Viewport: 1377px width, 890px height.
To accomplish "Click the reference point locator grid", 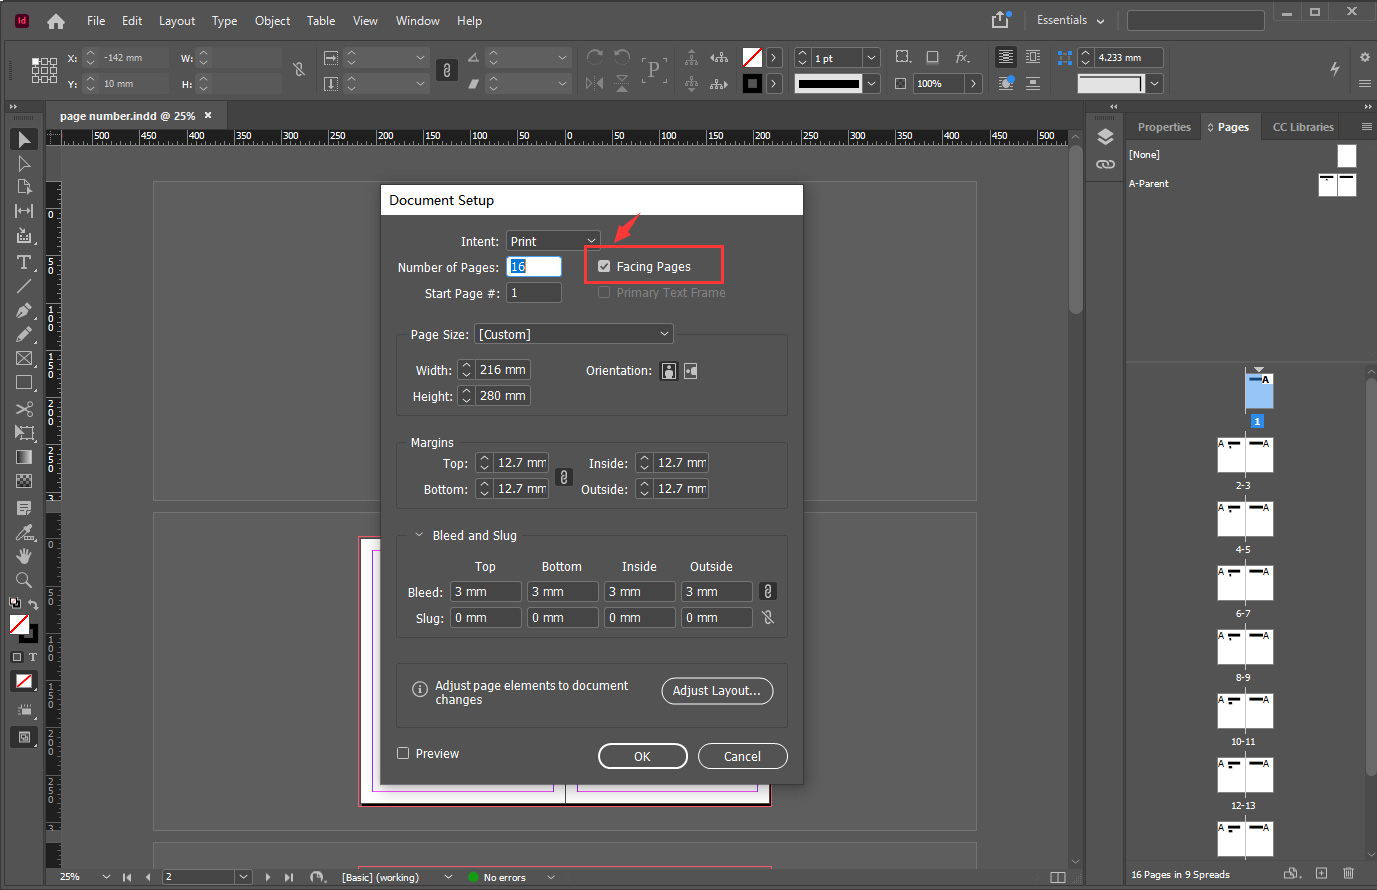I will [44, 70].
